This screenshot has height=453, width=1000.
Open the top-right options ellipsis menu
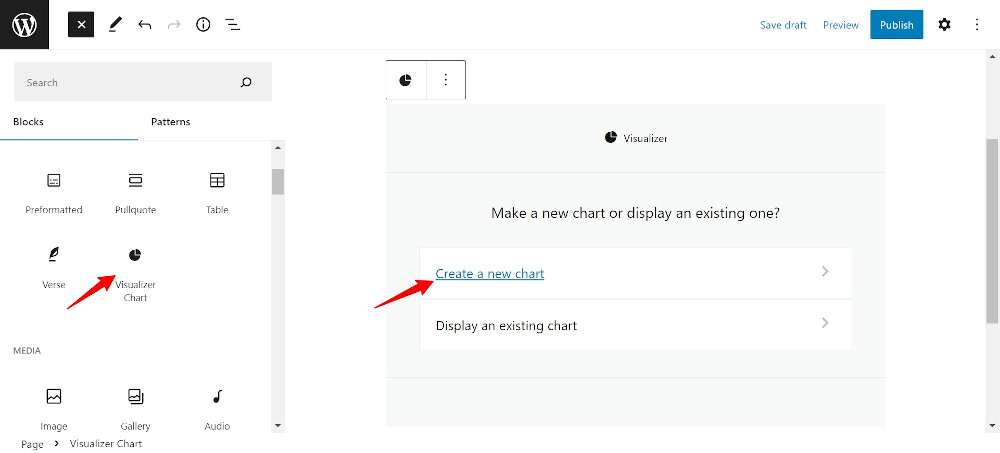pos(977,25)
